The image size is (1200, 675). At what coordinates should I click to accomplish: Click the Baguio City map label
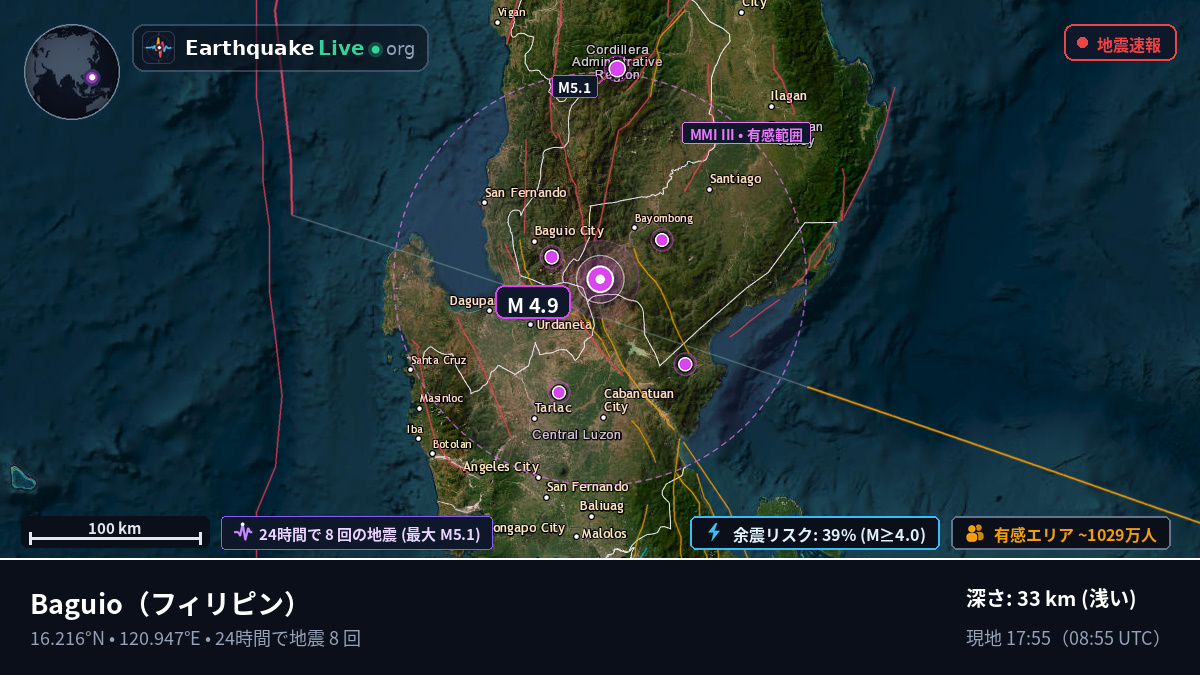(x=569, y=231)
